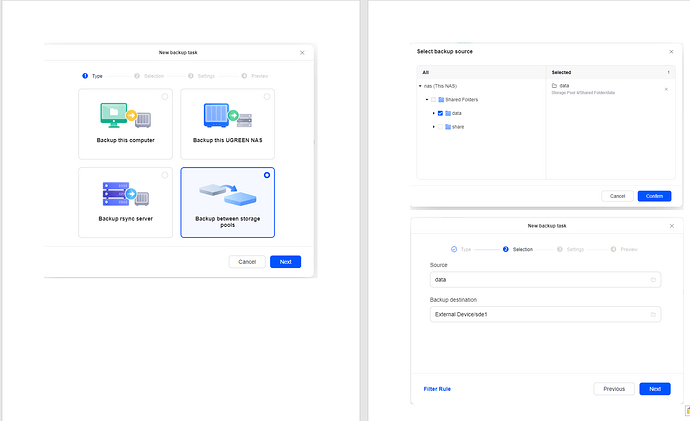The height and width of the screenshot is (421, 690).
Task: Open the Filter Rule link
Action: tap(437, 388)
